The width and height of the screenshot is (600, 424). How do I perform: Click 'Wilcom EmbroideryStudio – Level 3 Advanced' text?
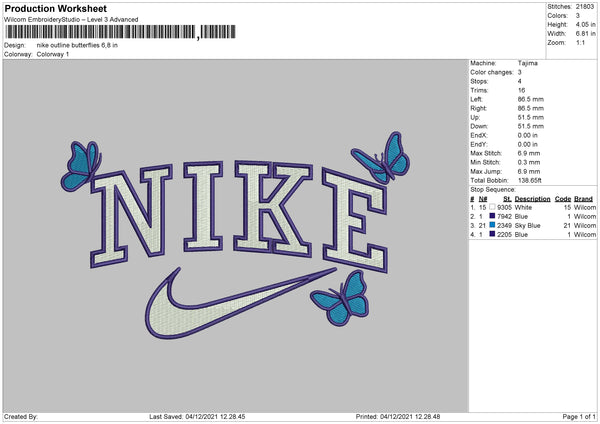click(x=71, y=20)
